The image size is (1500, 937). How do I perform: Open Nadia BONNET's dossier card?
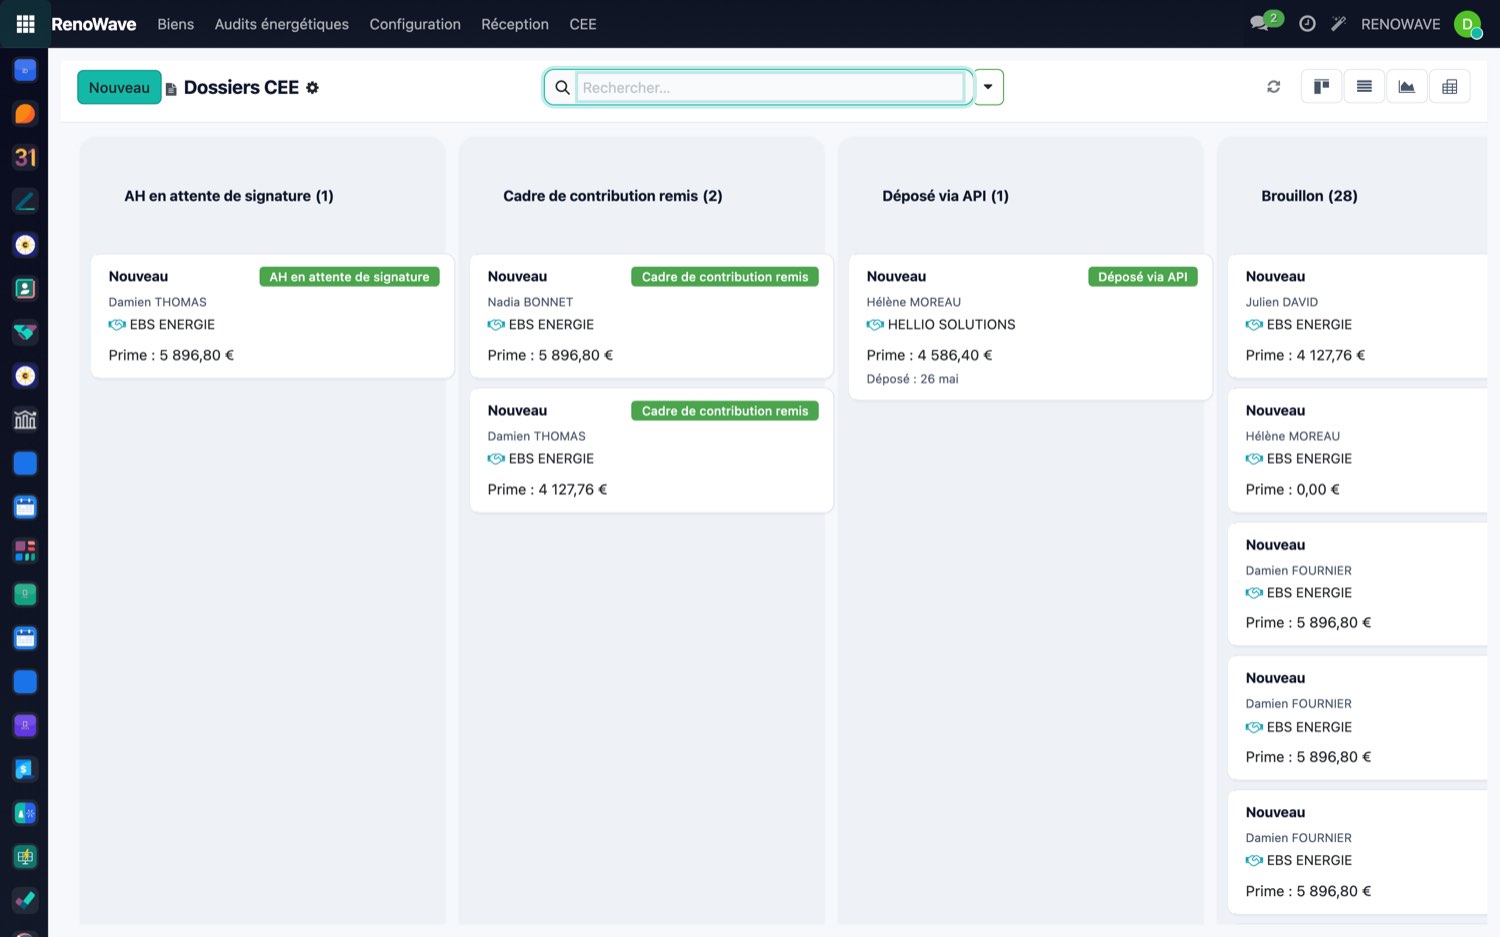pos(651,316)
